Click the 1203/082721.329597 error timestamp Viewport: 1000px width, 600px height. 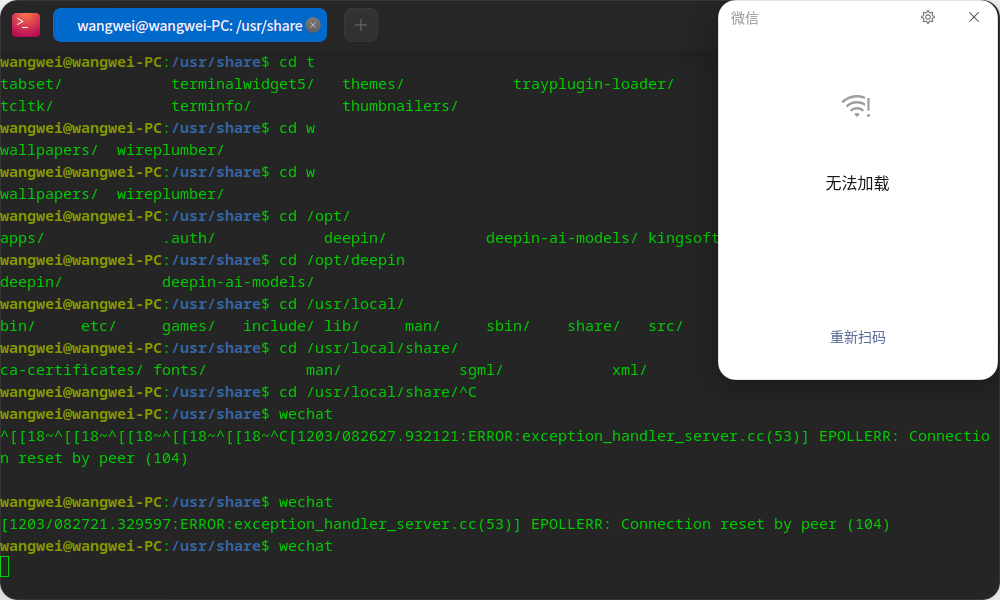90,524
